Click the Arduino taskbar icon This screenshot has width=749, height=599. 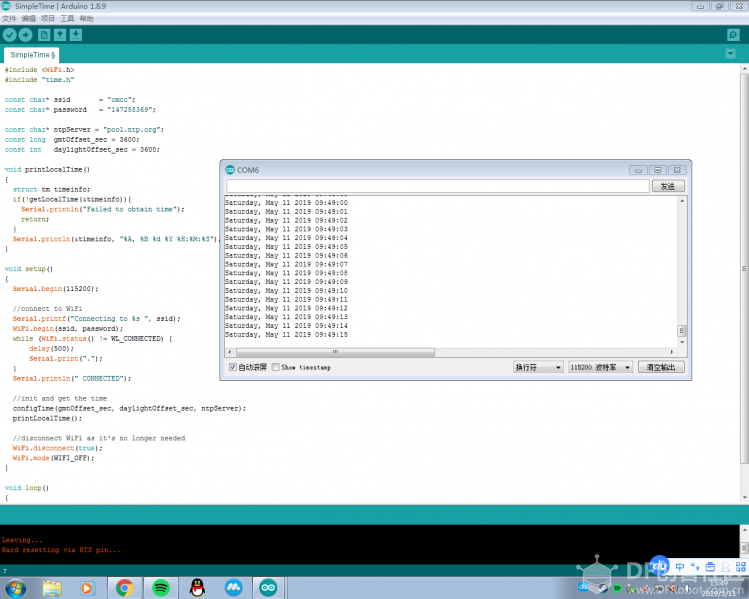point(268,588)
